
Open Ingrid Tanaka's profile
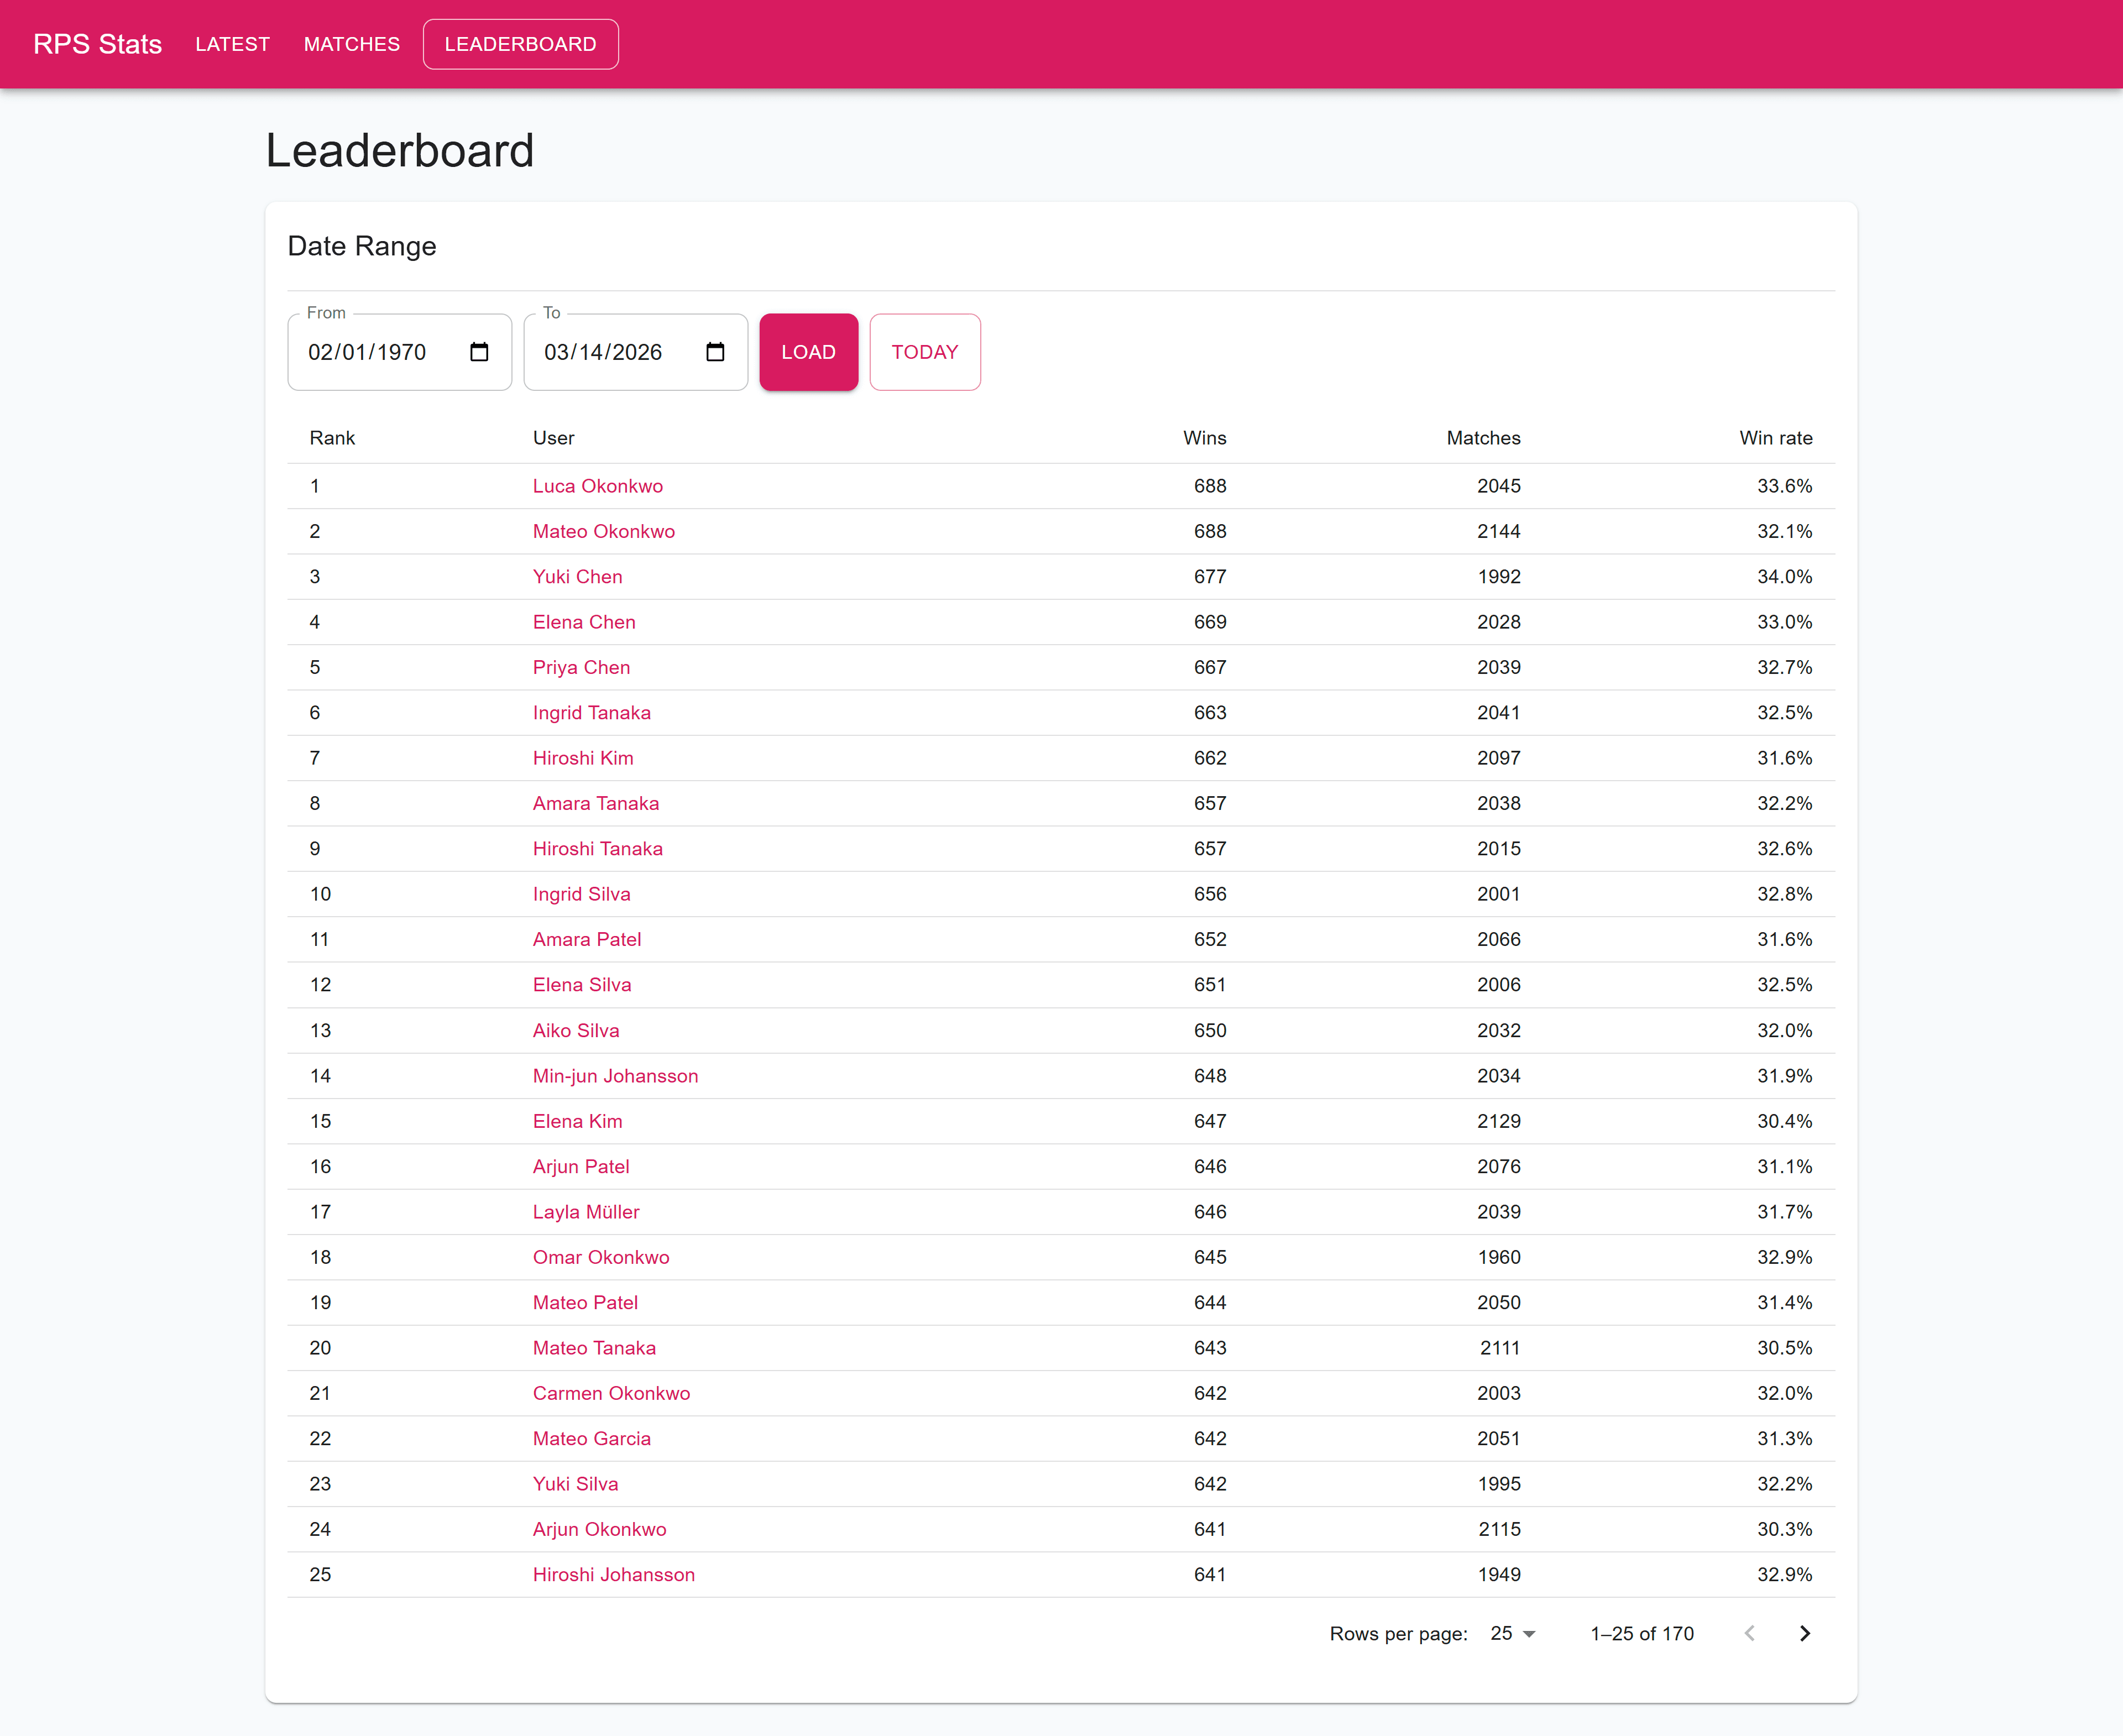tap(592, 713)
